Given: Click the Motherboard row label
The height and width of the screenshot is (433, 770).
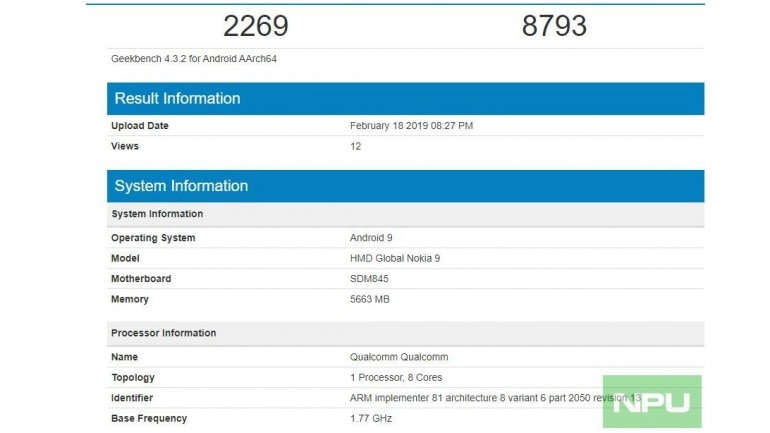Looking at the screenshot, I should [x=141, y=279].
